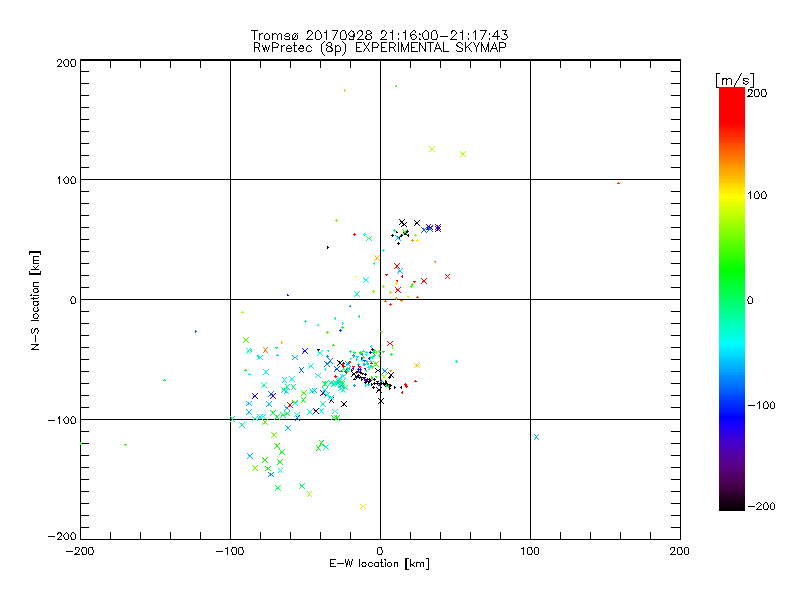Select the orange dot at the very top of the plot
The width and height of the screenshot is (800, 600).
[345, 91]
